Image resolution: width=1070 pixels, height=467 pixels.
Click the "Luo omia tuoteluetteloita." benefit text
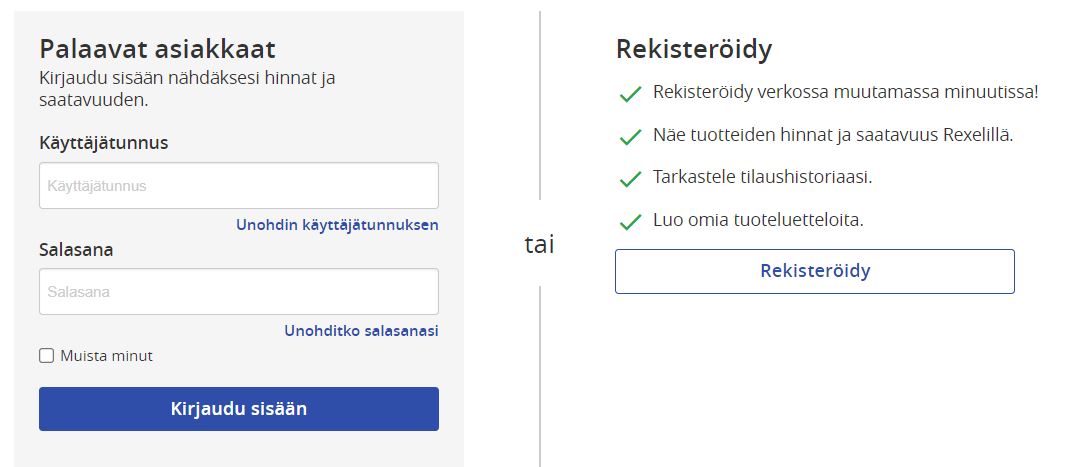tap(758, 220)
